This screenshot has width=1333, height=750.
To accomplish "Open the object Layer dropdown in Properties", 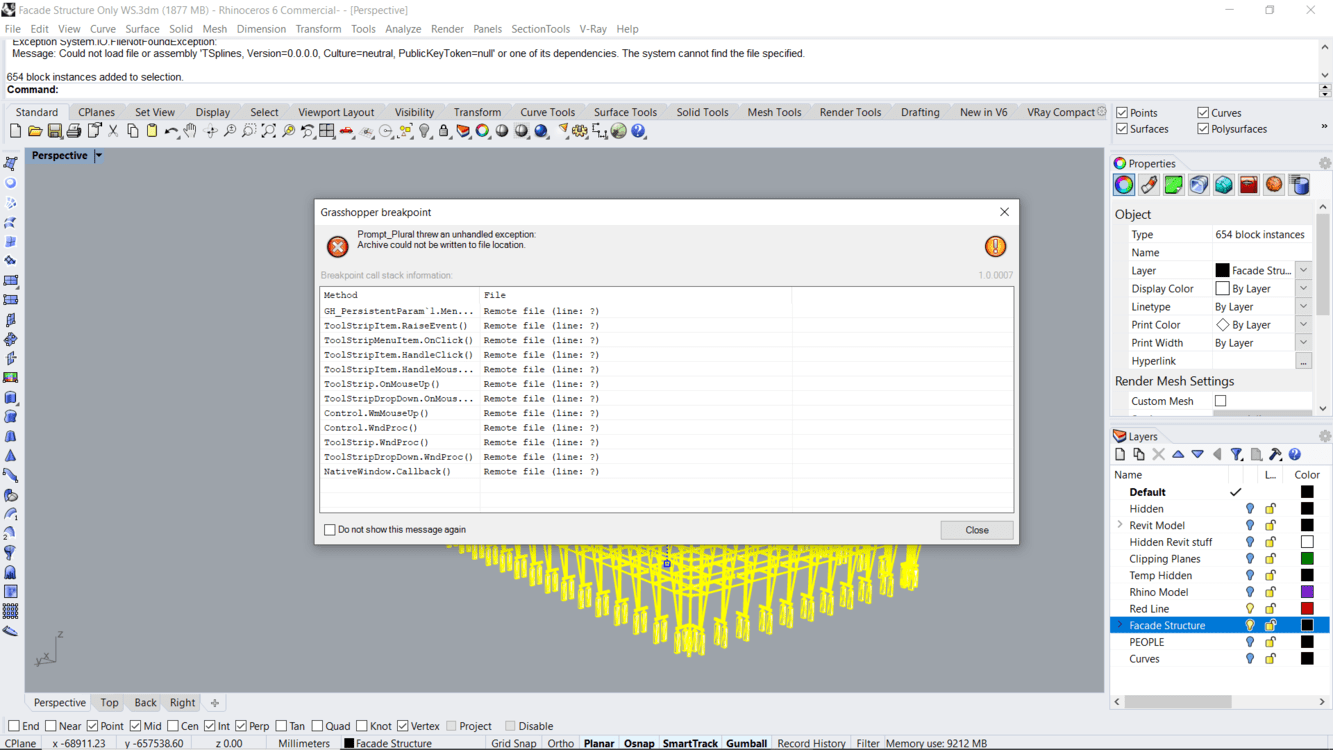I will [x=1304, y=270].
